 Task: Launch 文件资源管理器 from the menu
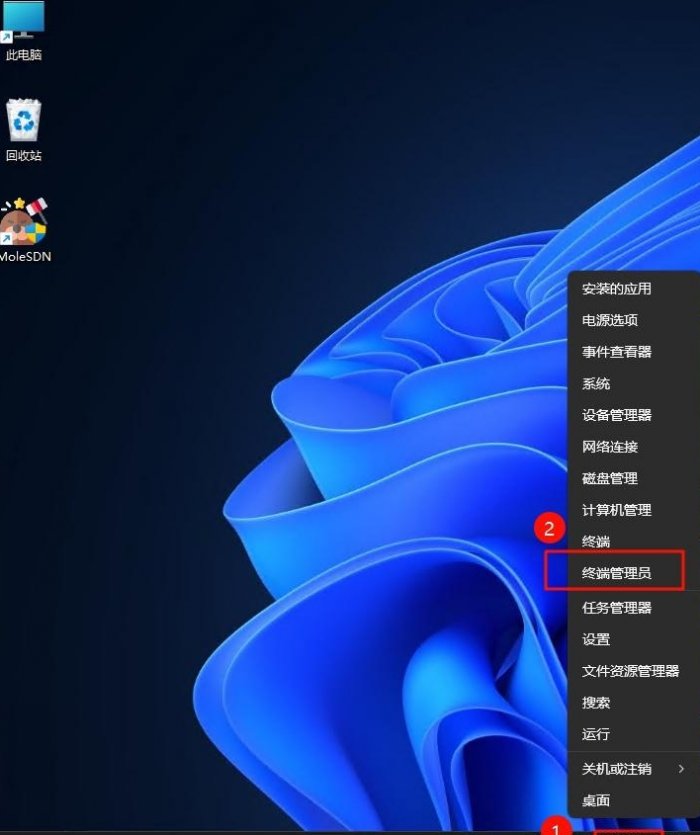point(630,671)
